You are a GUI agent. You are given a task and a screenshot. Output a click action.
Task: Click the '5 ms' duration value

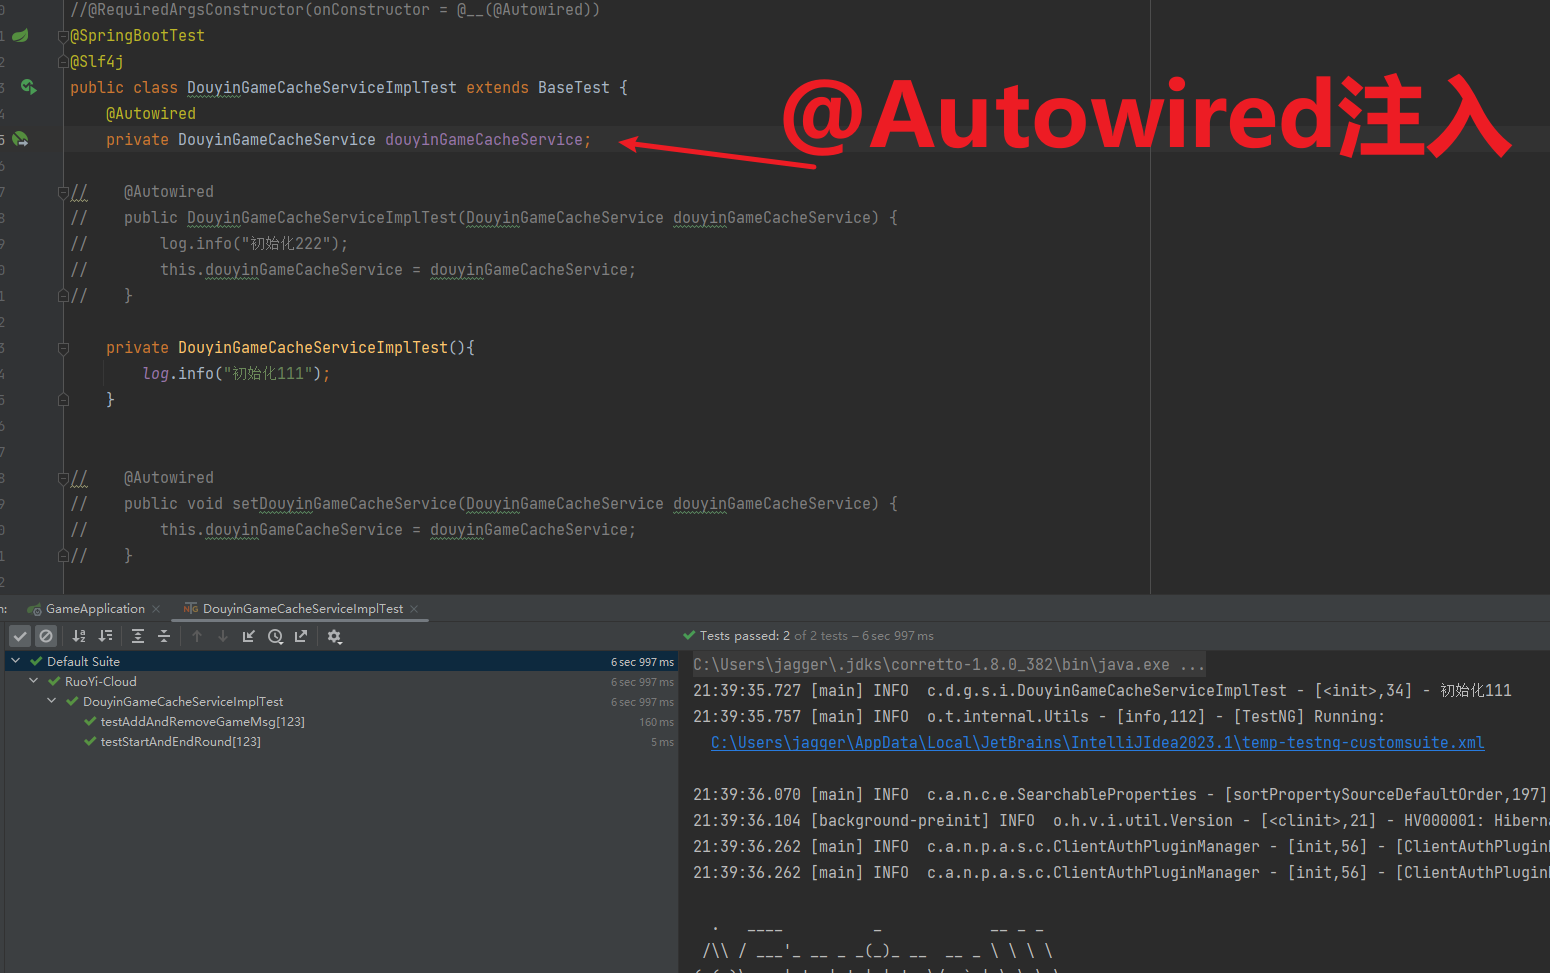click(662, 742)
